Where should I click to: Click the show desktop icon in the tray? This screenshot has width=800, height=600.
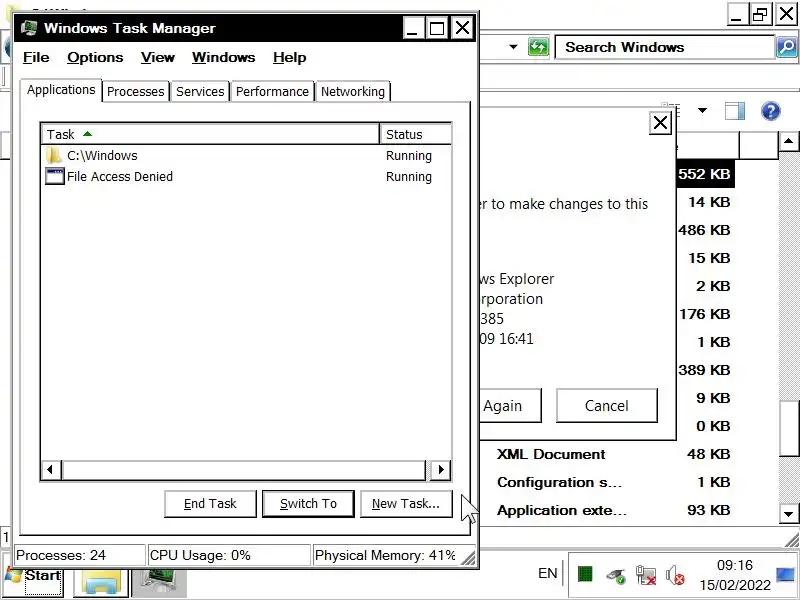coord(786,575)
